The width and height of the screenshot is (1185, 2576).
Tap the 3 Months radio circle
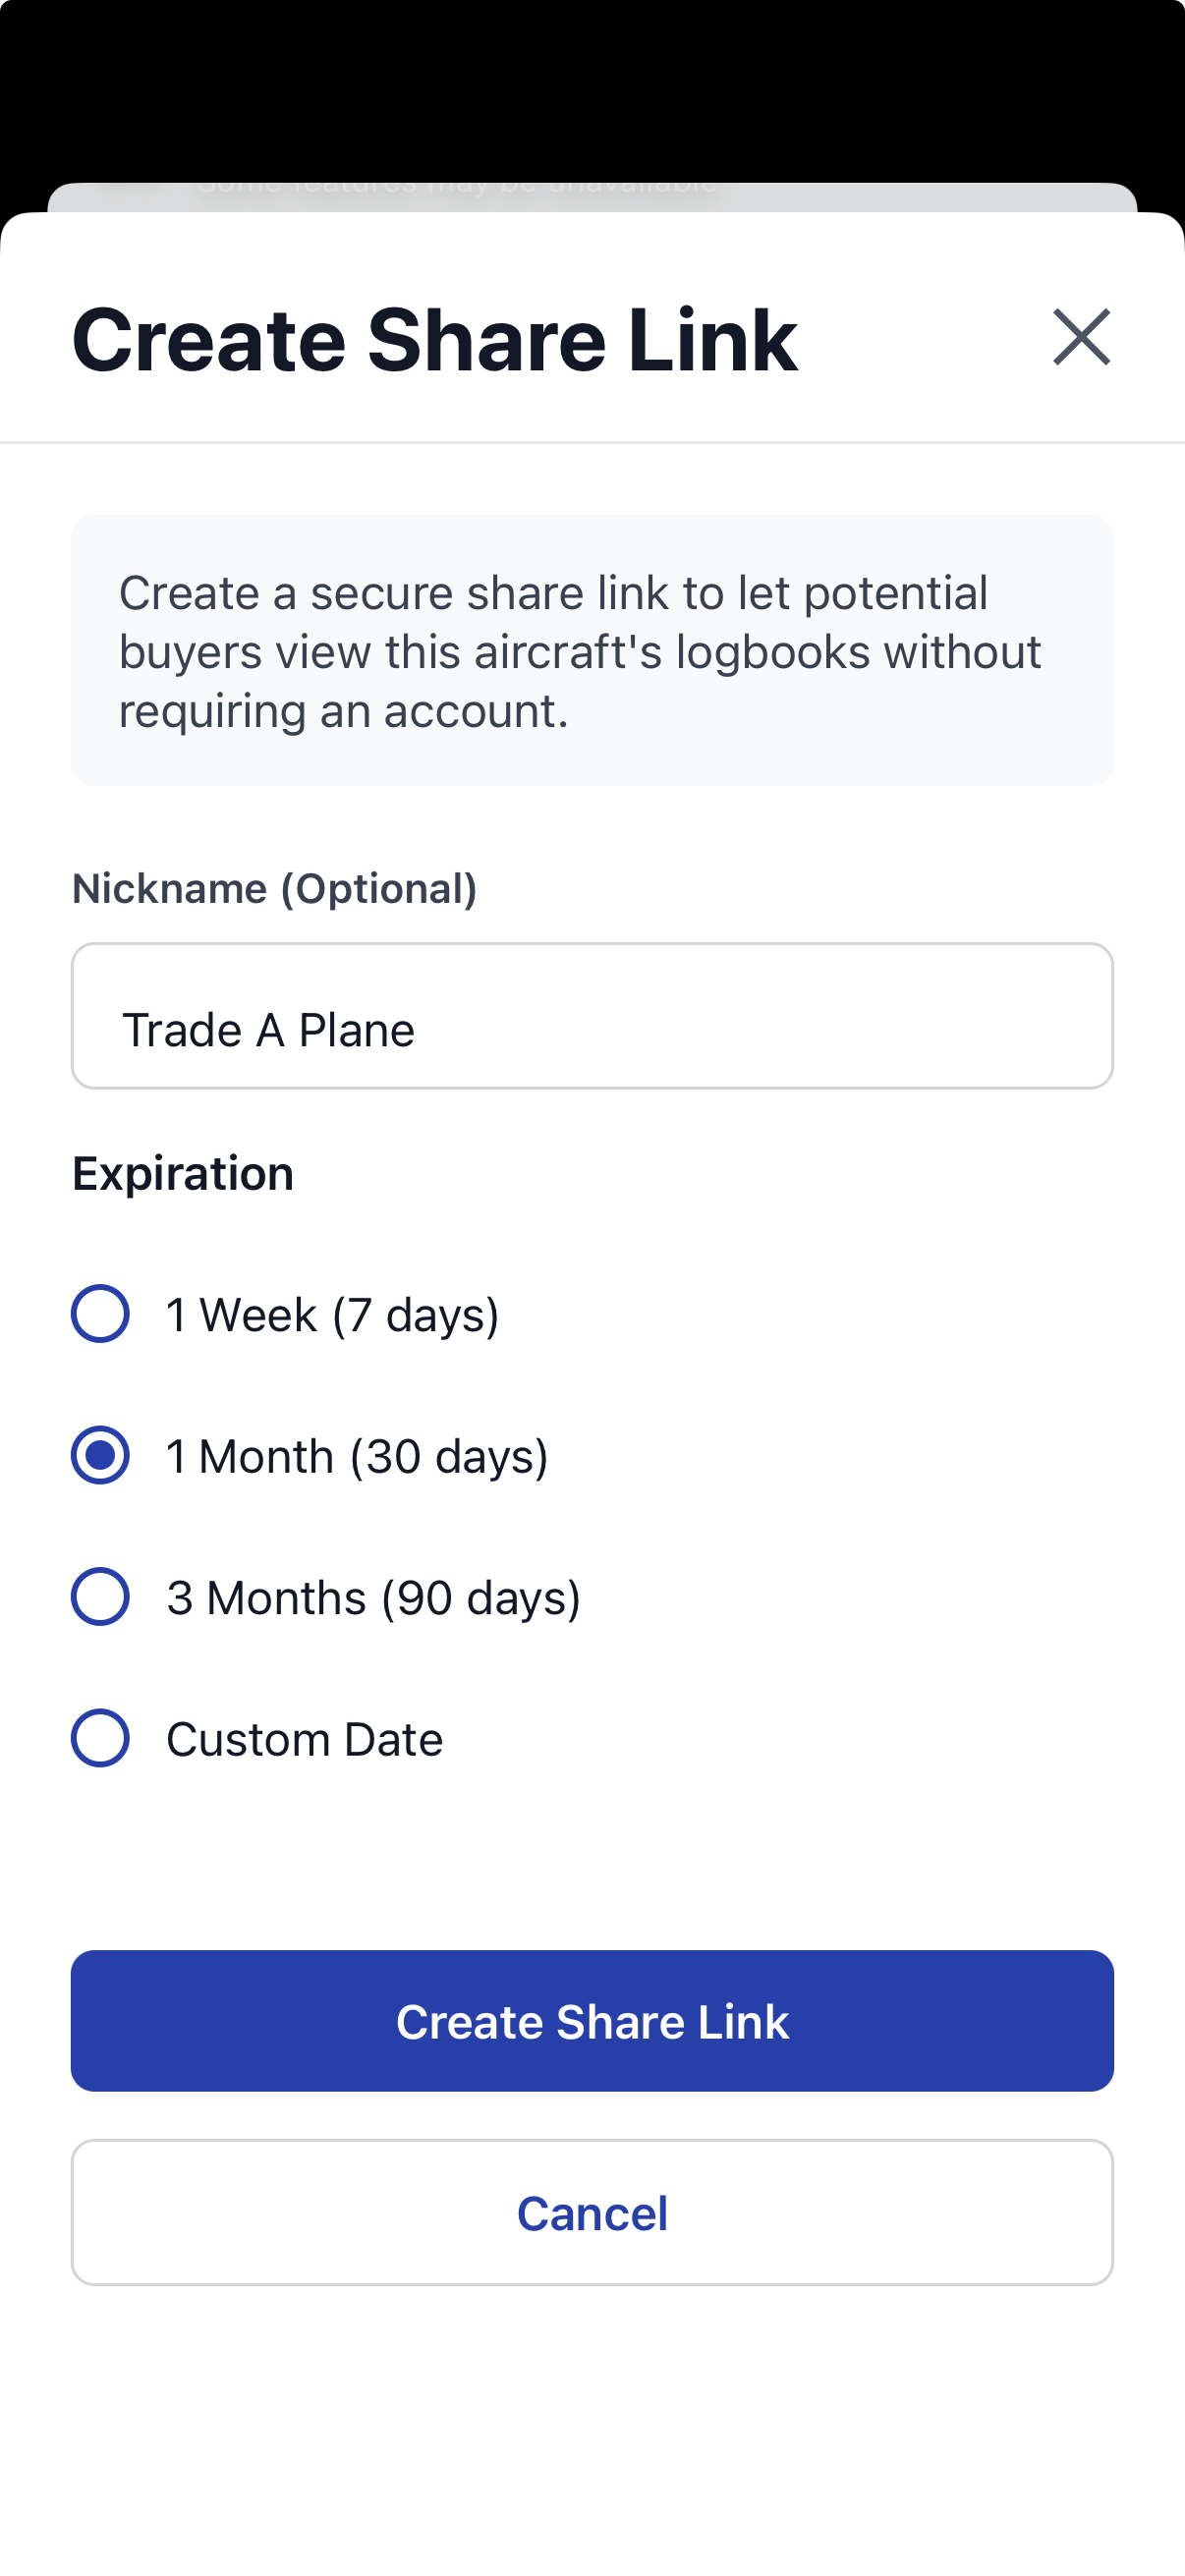(x=100, y=1597)
